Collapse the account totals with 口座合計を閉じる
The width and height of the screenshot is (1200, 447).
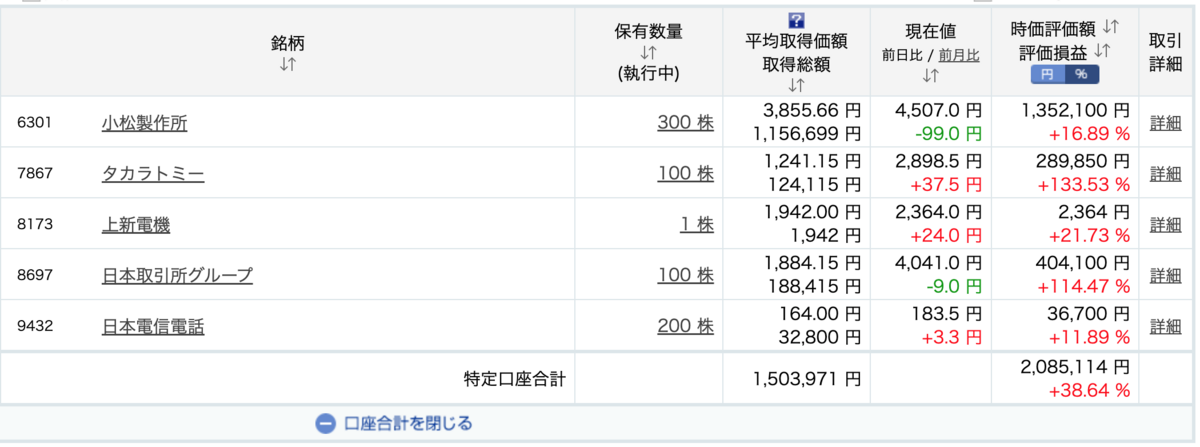[x=408, y=423]
